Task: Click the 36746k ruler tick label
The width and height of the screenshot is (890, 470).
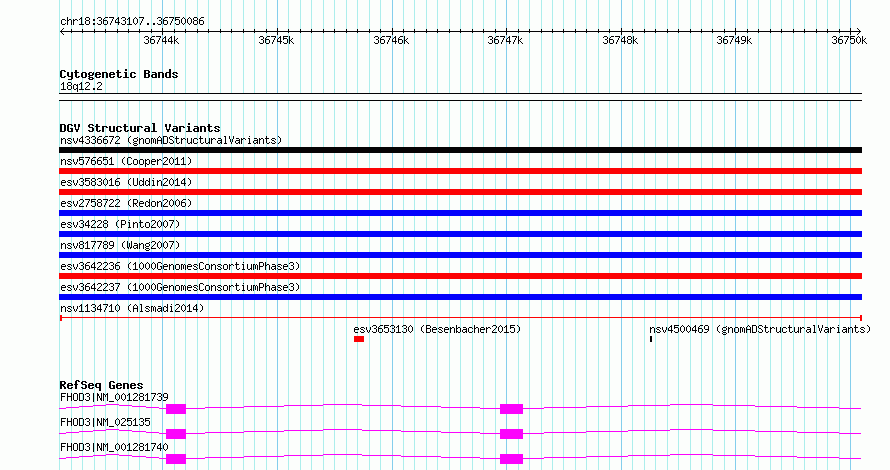Action: click(x=391, y=40)
